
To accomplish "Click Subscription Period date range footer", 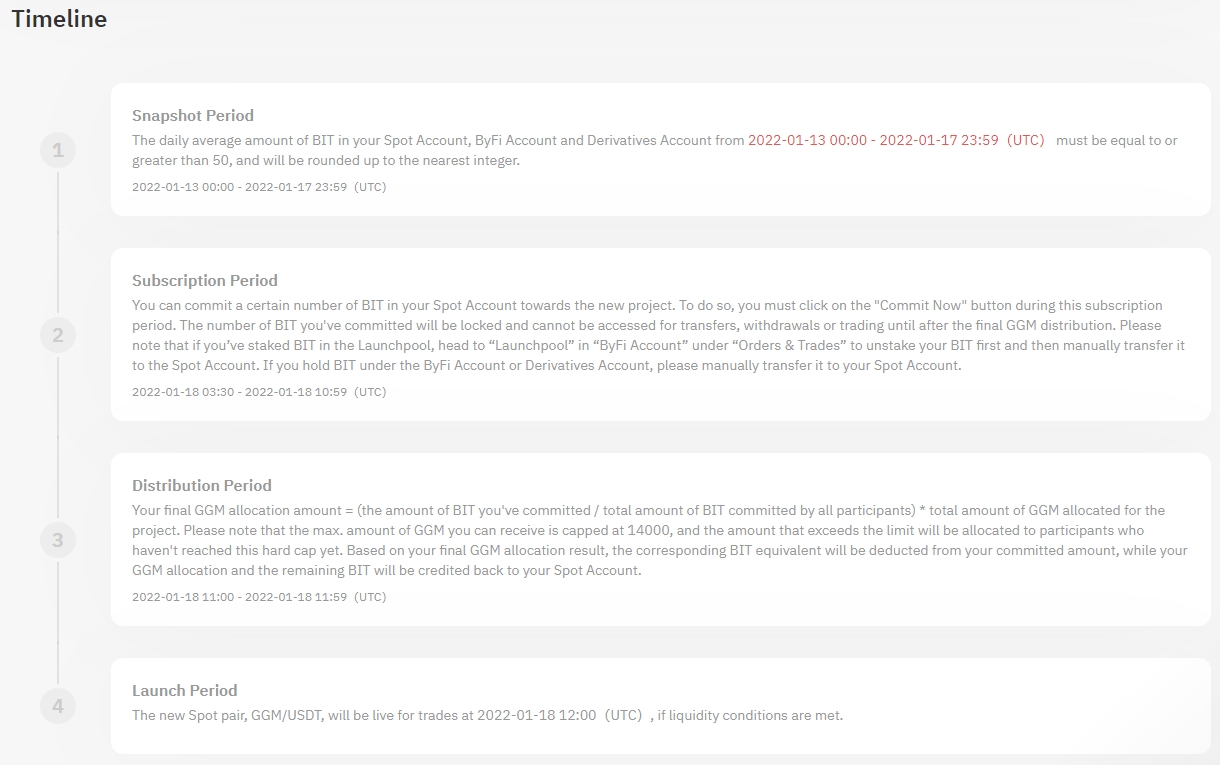I will (x=259, y=392).
